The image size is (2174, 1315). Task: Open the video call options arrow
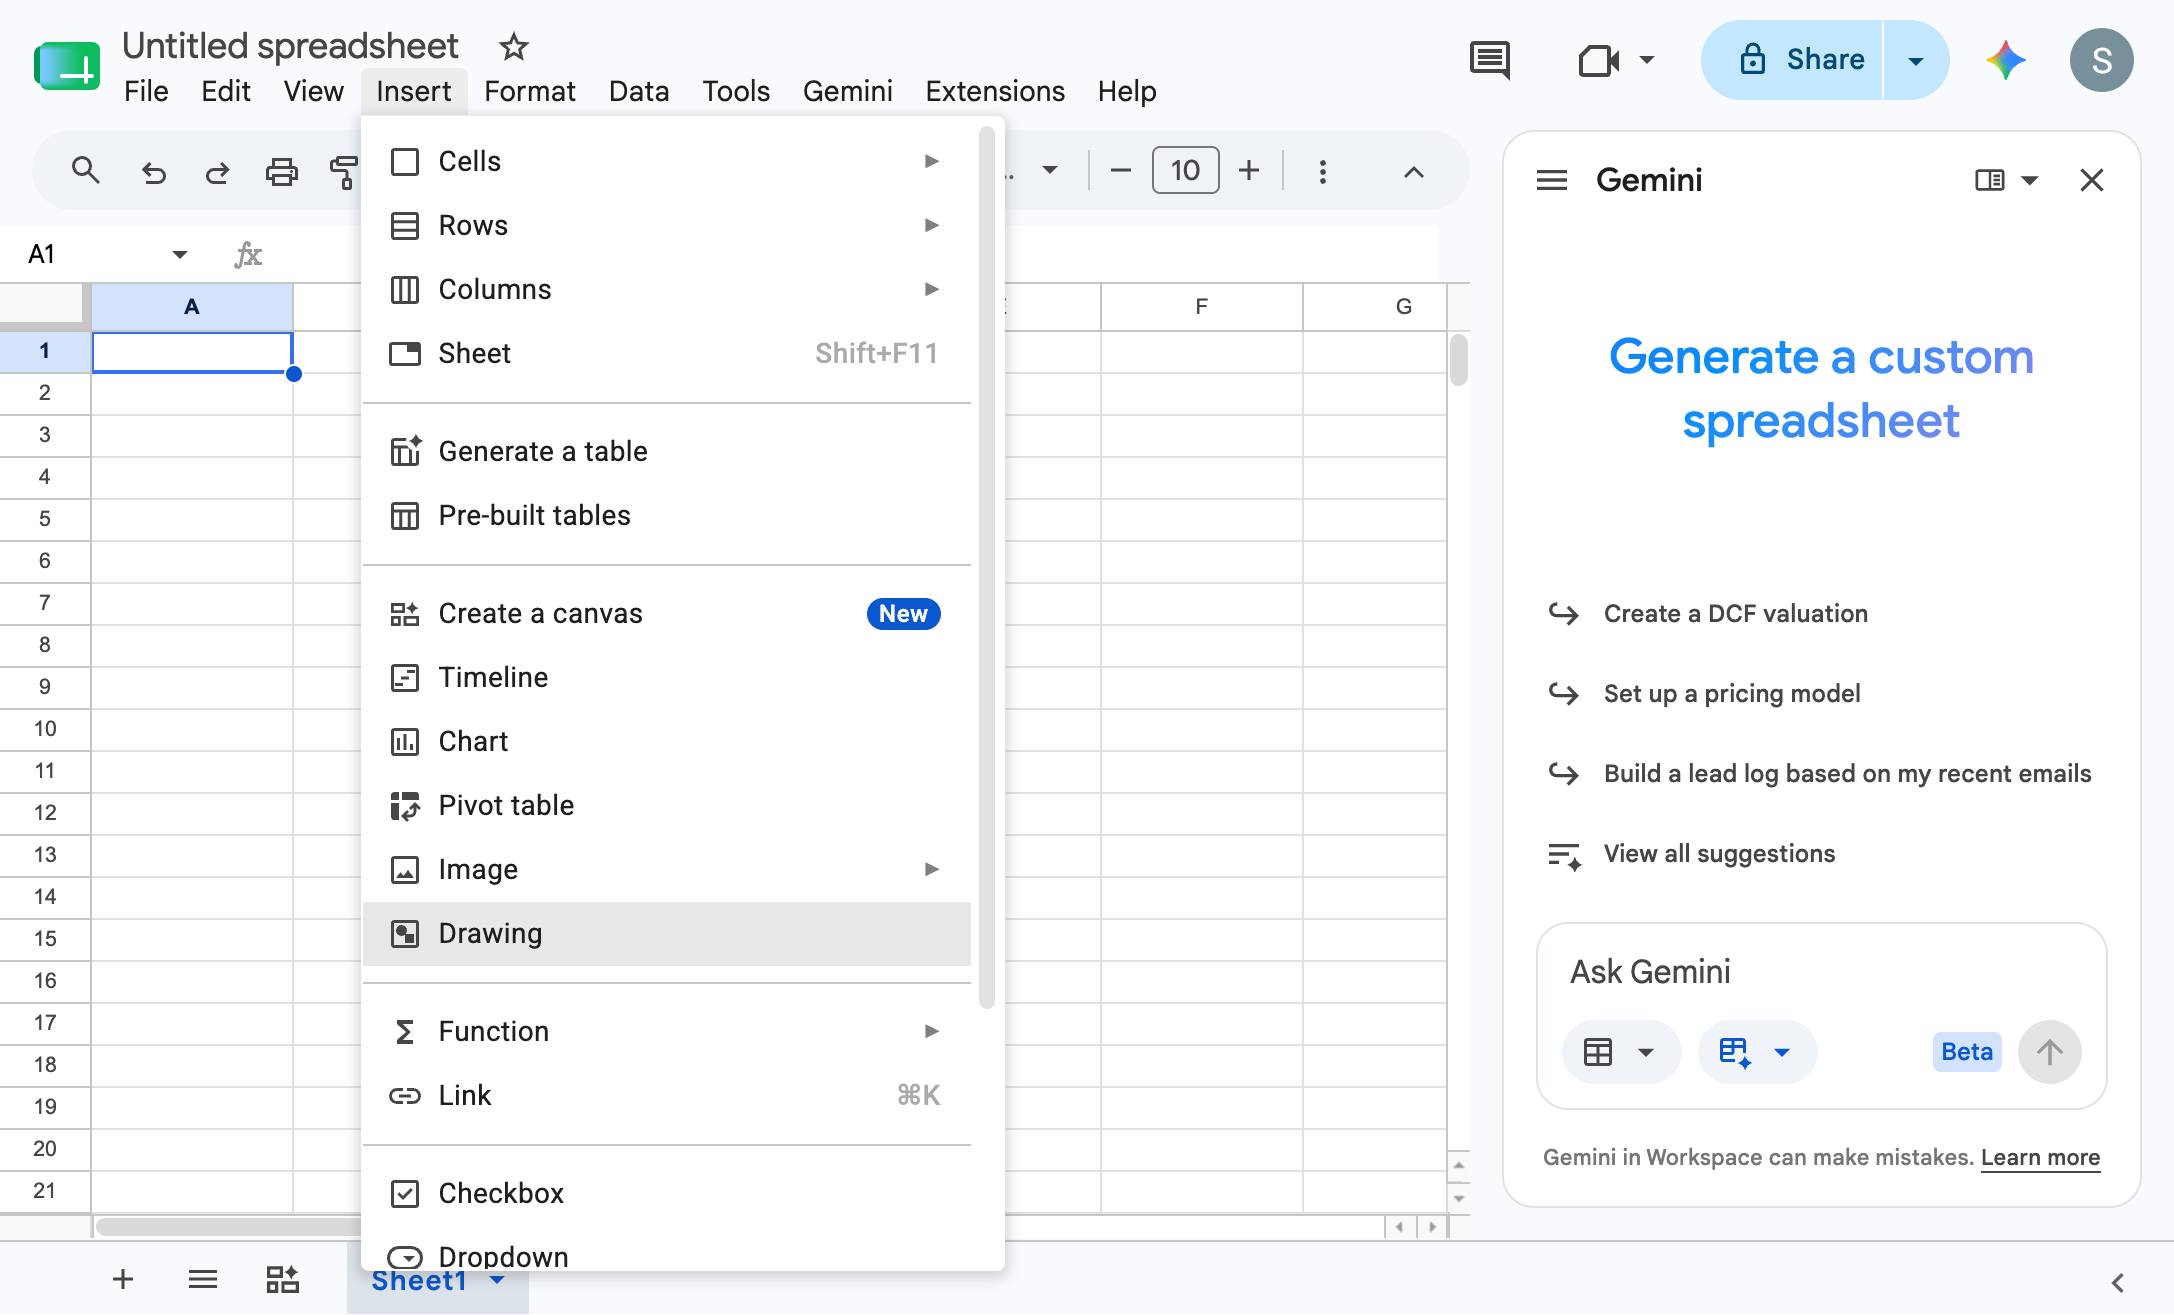pyautogui.click(x=1647, y=60)
